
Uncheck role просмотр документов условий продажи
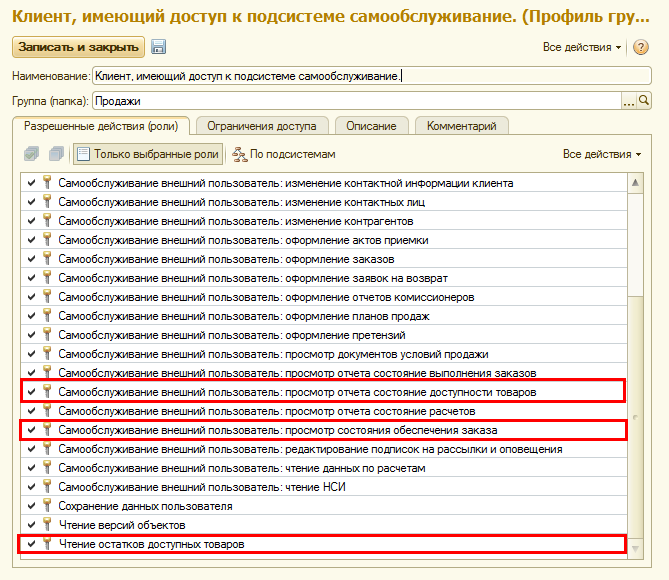click(x=31, y=353)
